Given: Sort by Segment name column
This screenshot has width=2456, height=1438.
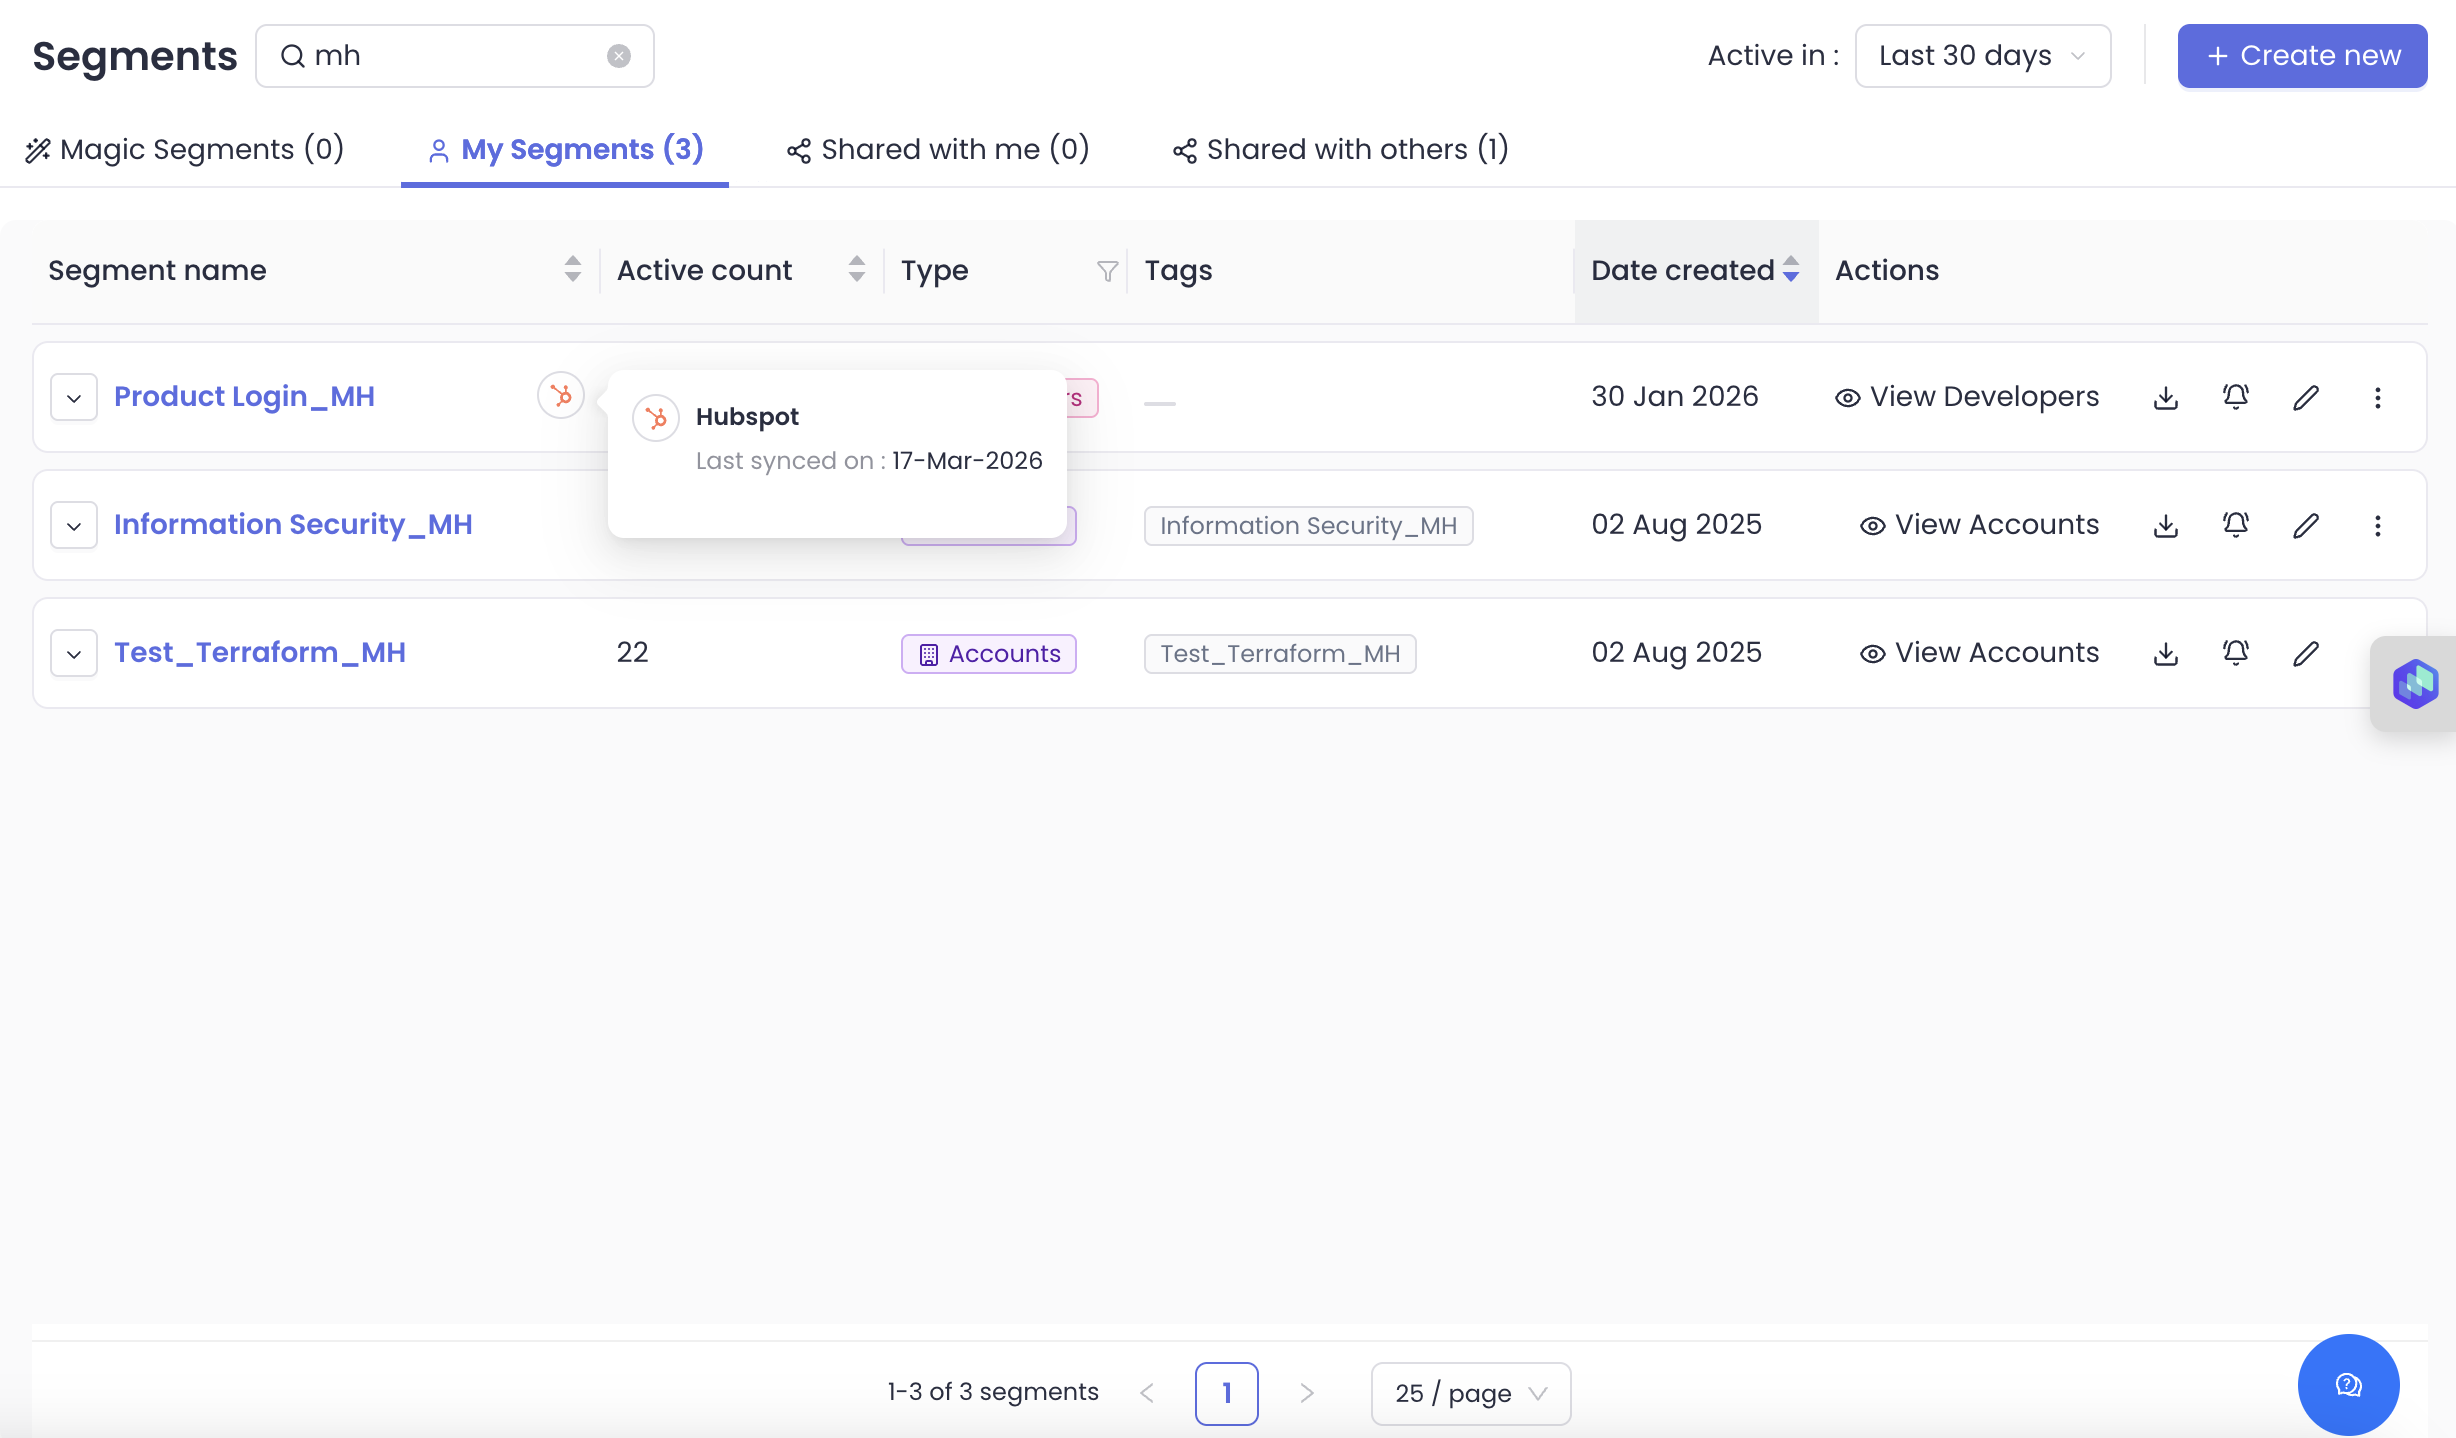Looking at the screenshot, I should pos(572,269).
